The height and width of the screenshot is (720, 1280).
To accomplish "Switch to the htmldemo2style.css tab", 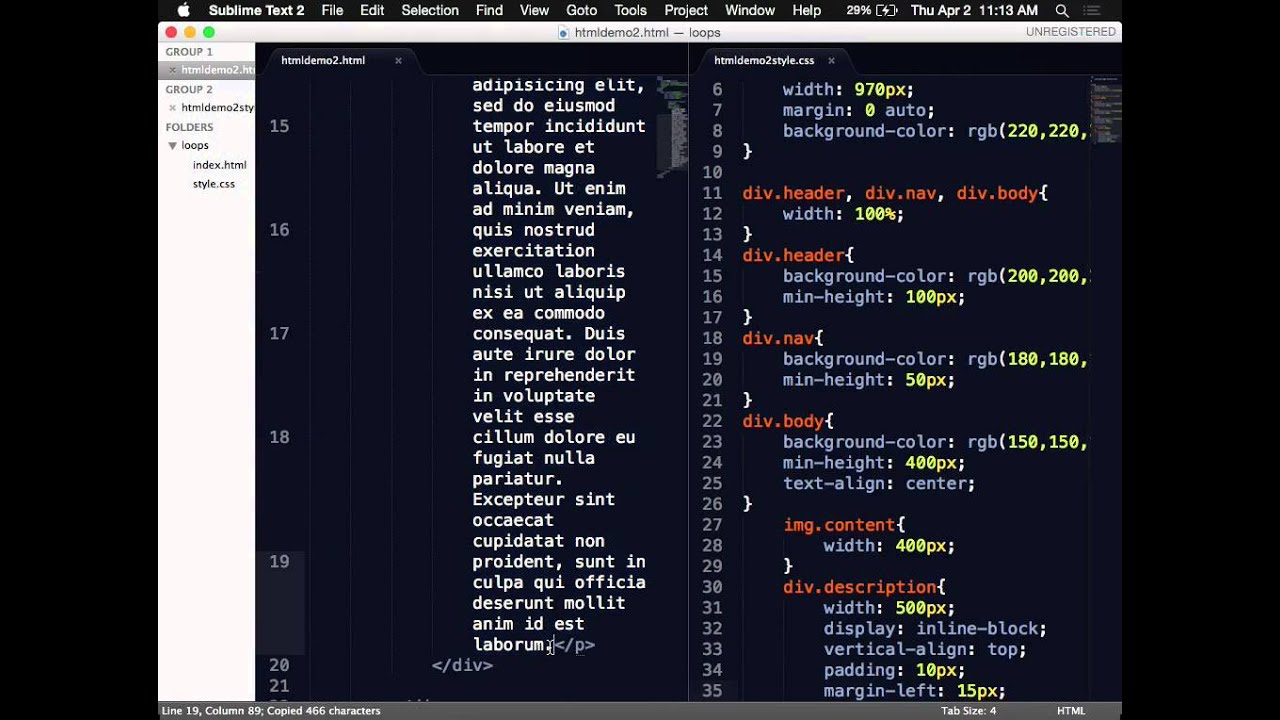I will tap(764, 60).
